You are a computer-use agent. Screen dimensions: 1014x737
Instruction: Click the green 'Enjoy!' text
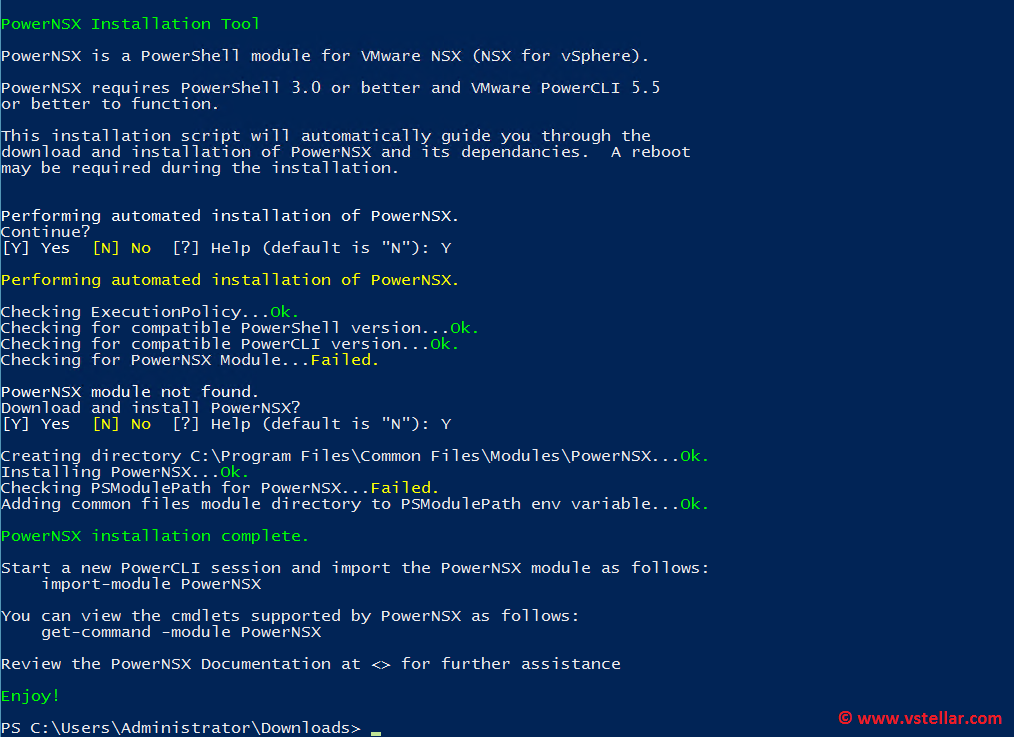pos(30,696)
